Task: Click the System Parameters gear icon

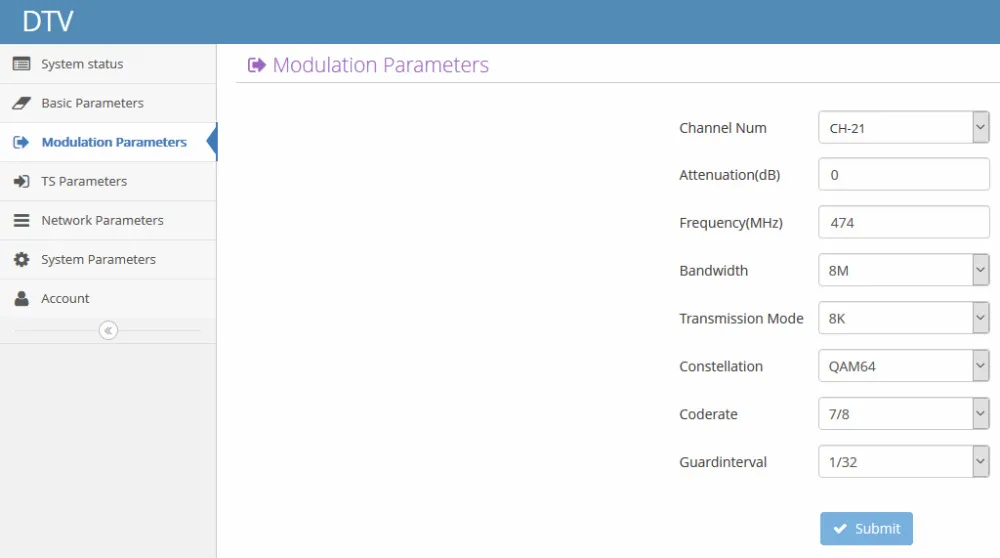Action: click(21, 260)
